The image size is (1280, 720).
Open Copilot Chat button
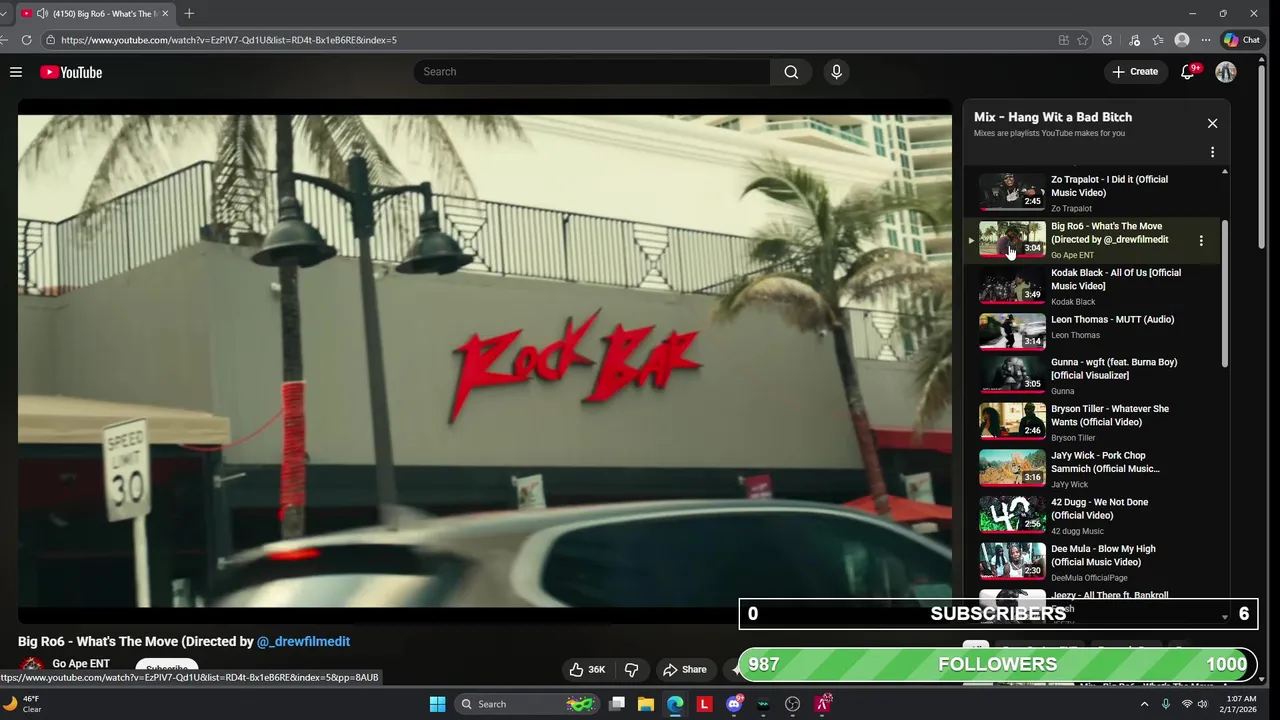pos(1242,40)
